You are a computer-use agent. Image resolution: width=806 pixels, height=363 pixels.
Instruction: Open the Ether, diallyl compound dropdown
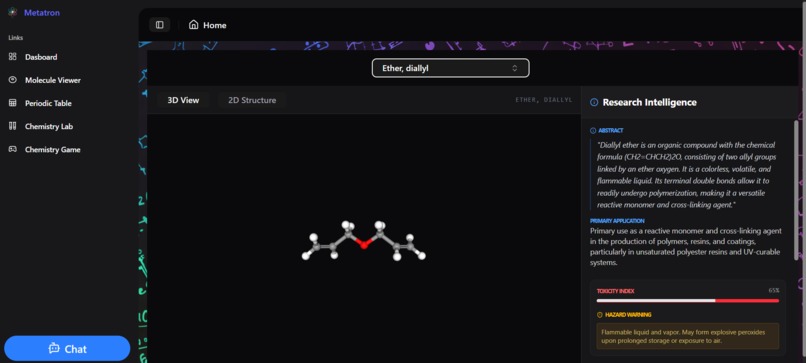pos(450,68)
